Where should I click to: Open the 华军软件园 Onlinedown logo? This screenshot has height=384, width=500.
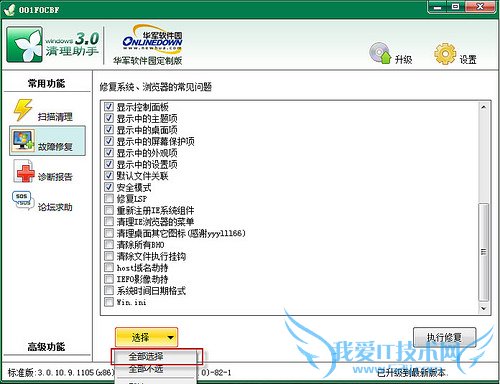[x=152, y=38]
